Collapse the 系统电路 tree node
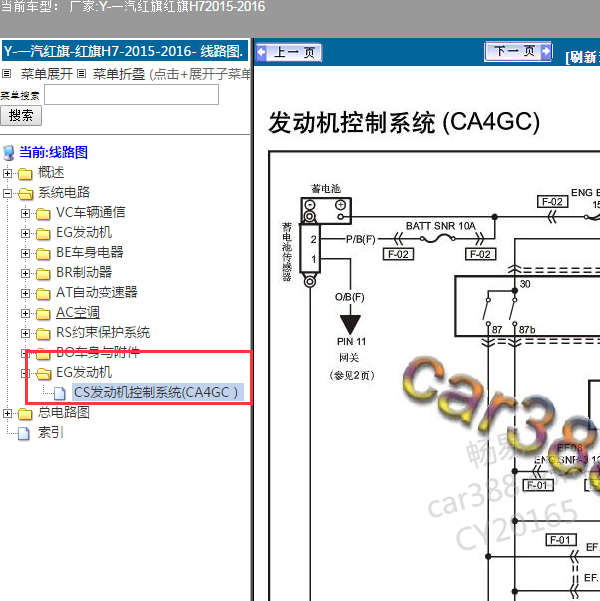 (x=7, y=193)
